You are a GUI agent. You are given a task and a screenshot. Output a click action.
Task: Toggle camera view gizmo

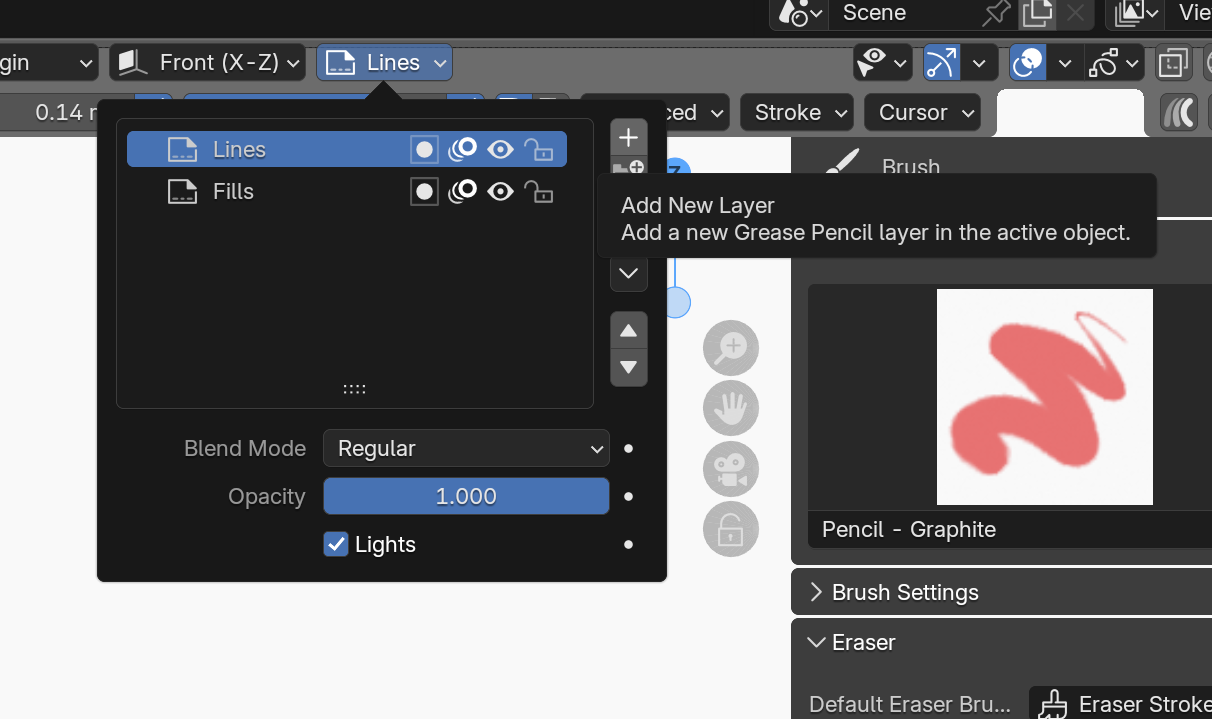click(x=731, y=469)
